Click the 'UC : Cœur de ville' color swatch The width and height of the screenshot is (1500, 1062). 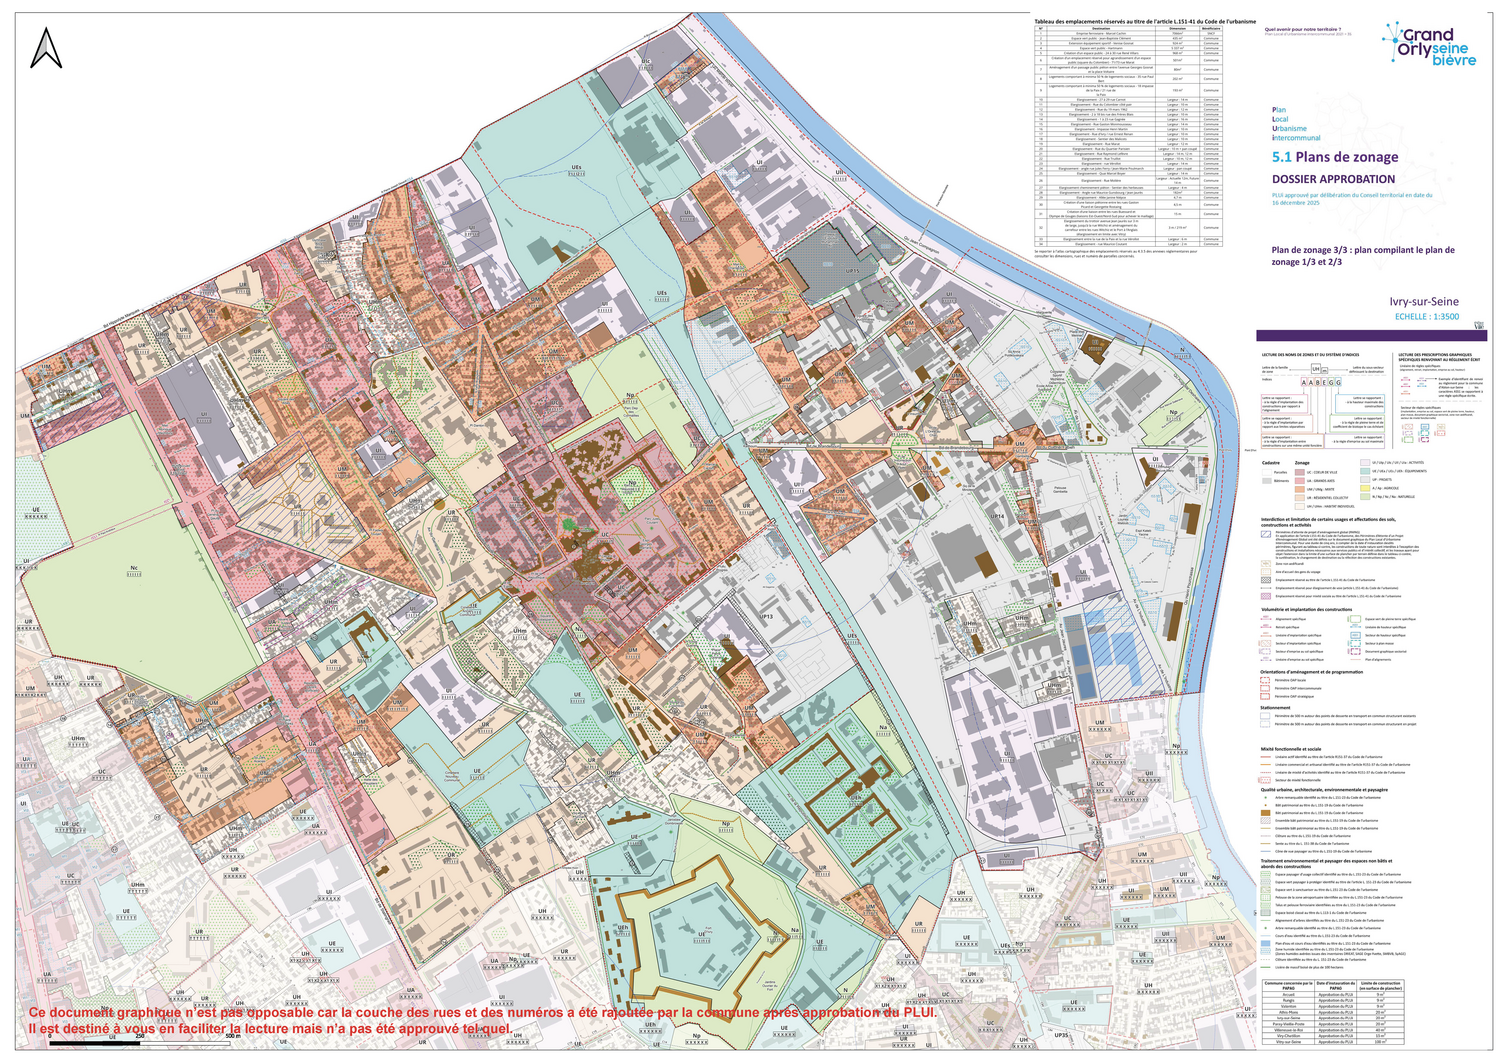1298,472
